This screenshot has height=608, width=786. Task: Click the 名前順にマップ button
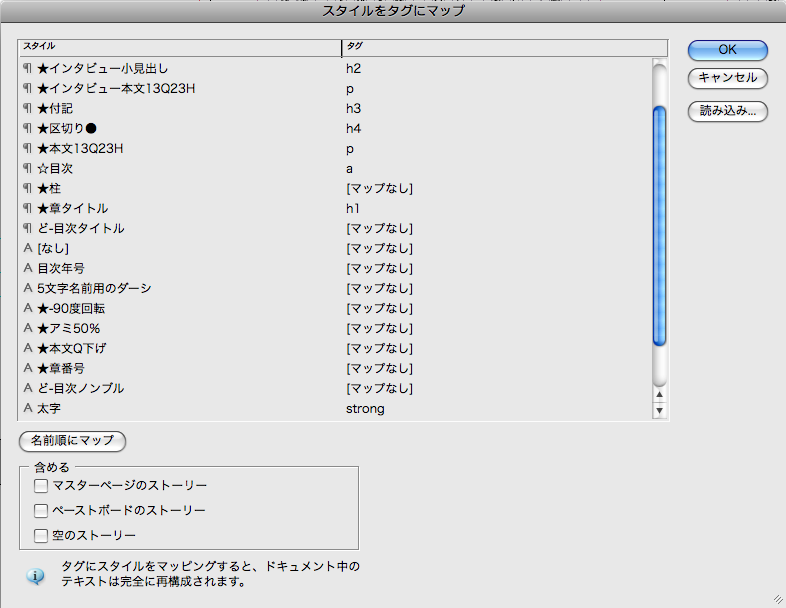pyautogui.click(x=72, y=441)
